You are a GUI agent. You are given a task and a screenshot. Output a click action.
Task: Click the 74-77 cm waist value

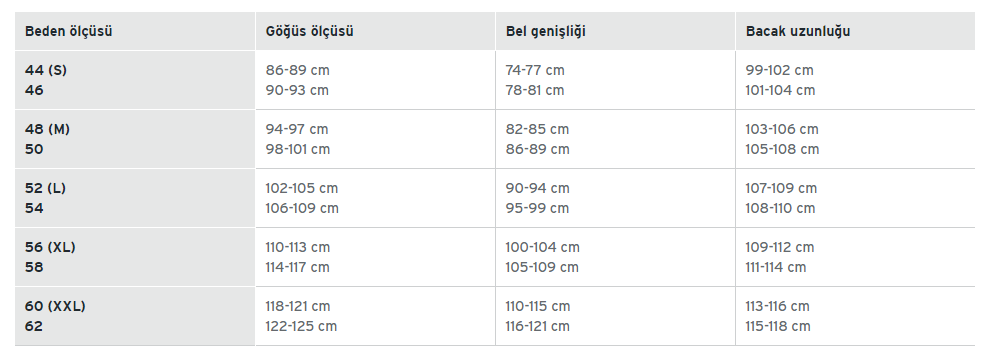pyautogui.click(x=535, y=70)
